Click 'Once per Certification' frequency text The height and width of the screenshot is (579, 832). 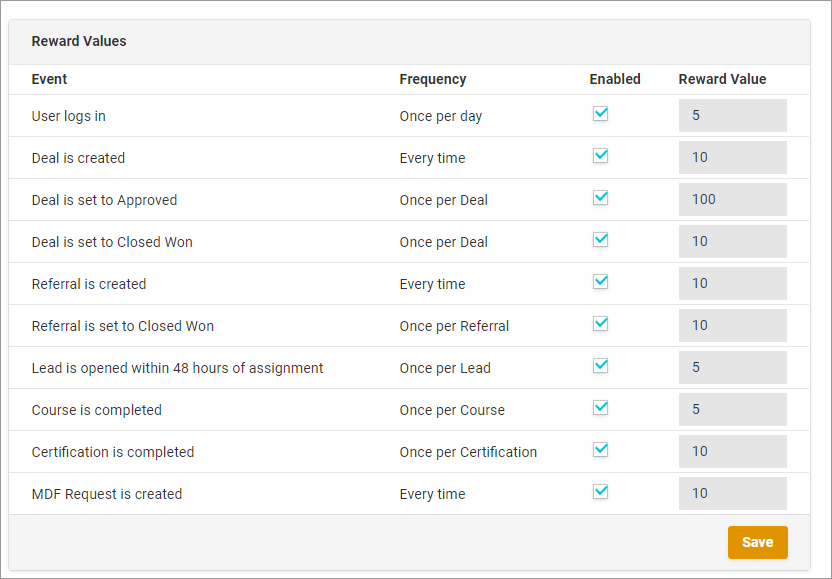(468, 452)
